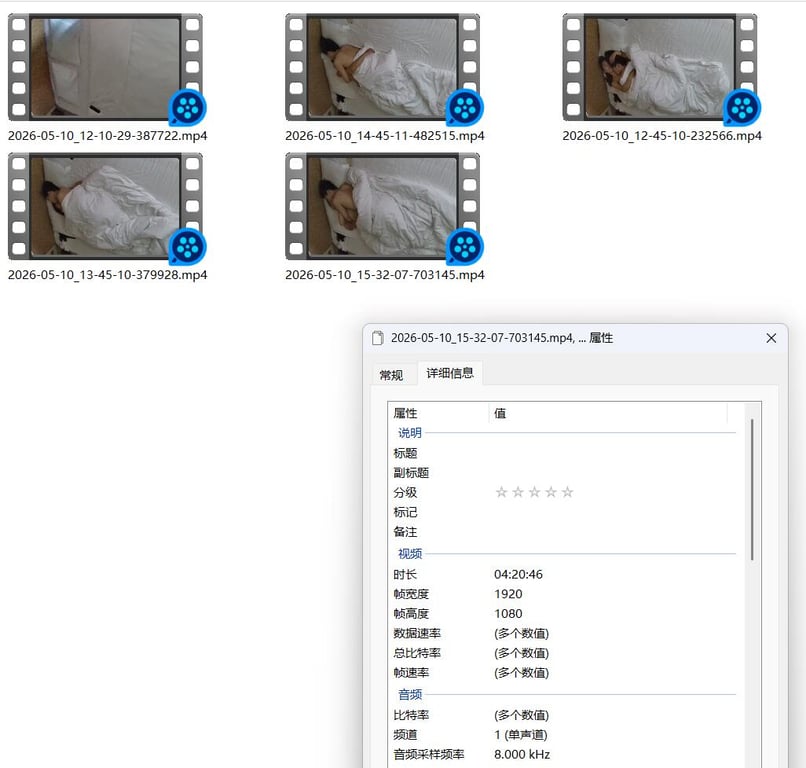Click the 2026-05-10_13-45-10-379928.mp4 file name

tap(107, 275)
